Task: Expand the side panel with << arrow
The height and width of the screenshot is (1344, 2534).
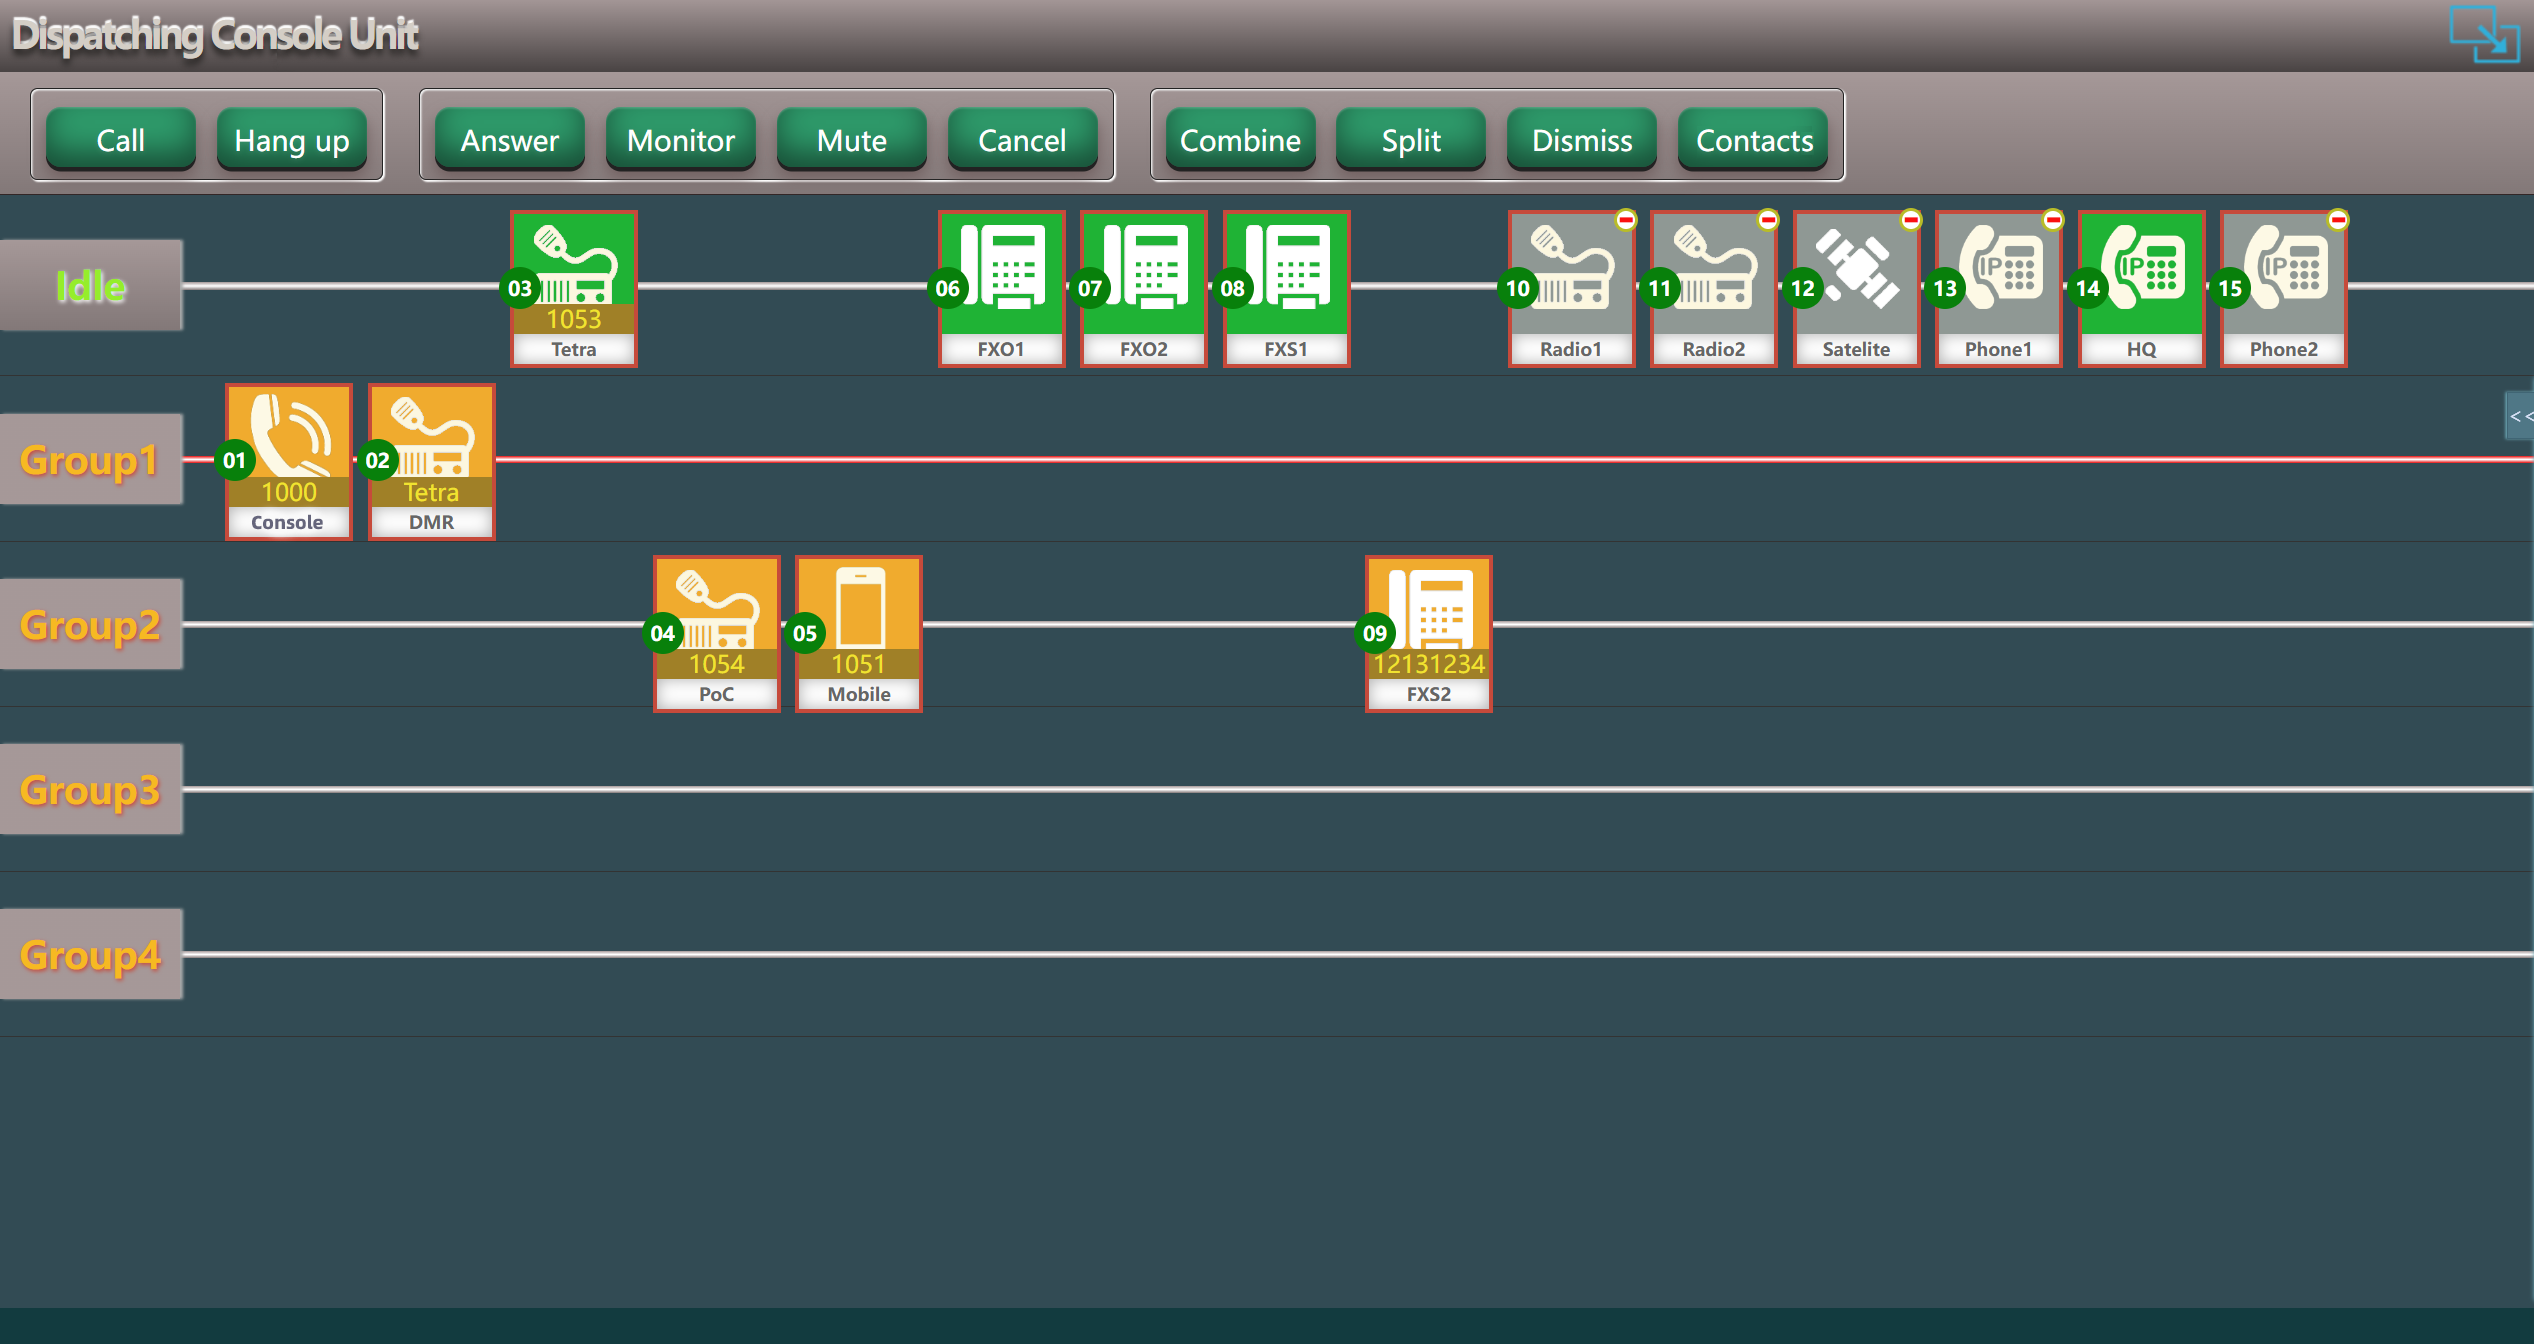Action: pos(2520,416)
